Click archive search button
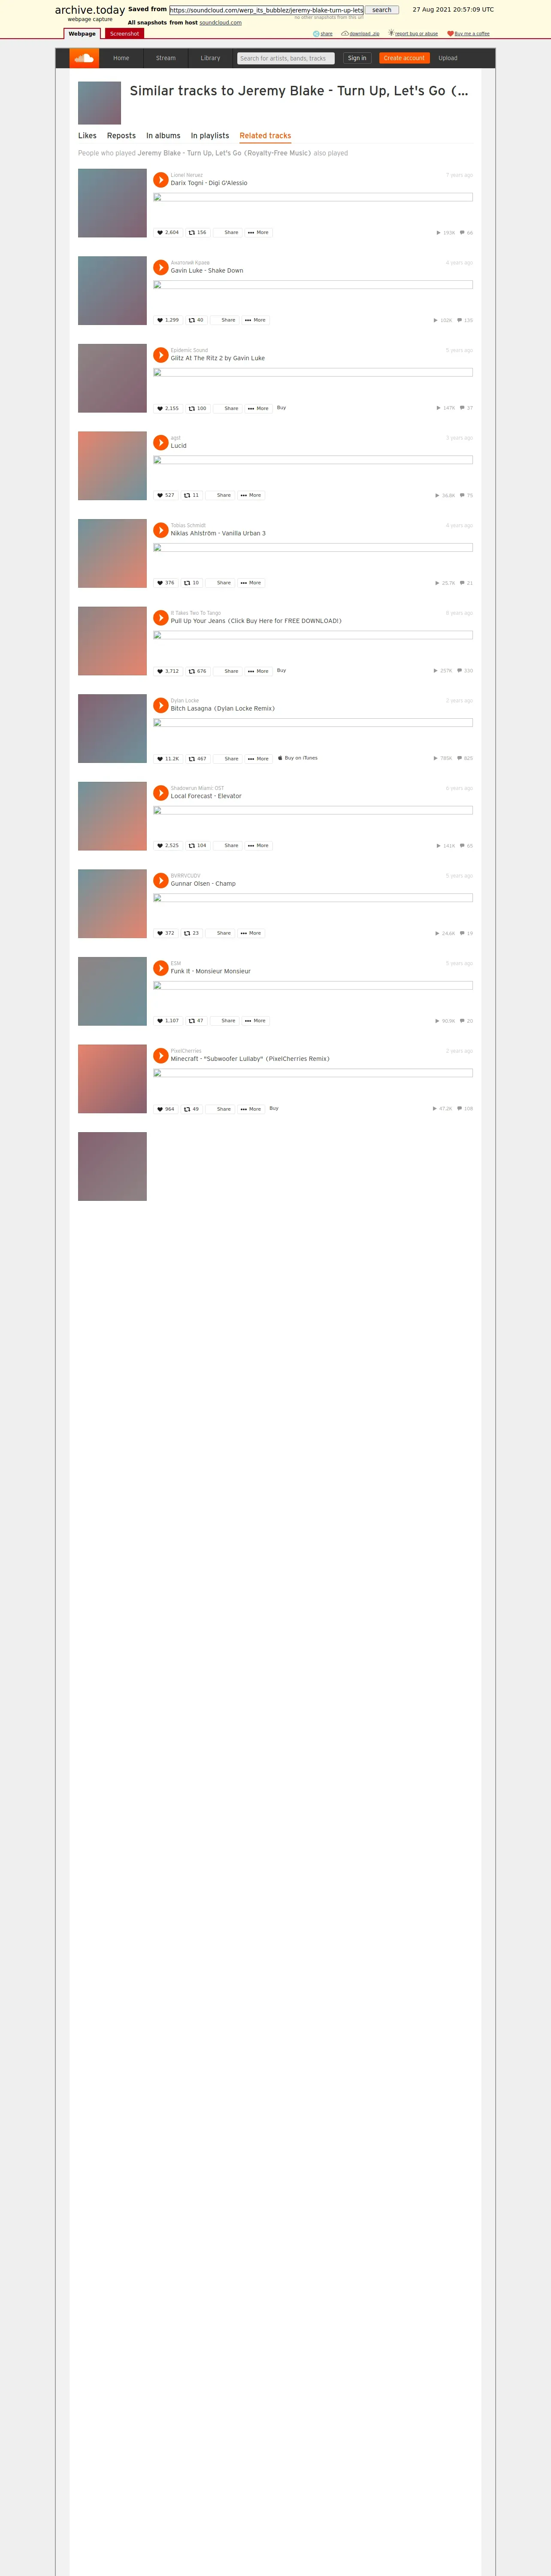Viewport: 551px width, 2576px height. click(x=382, y=10)
